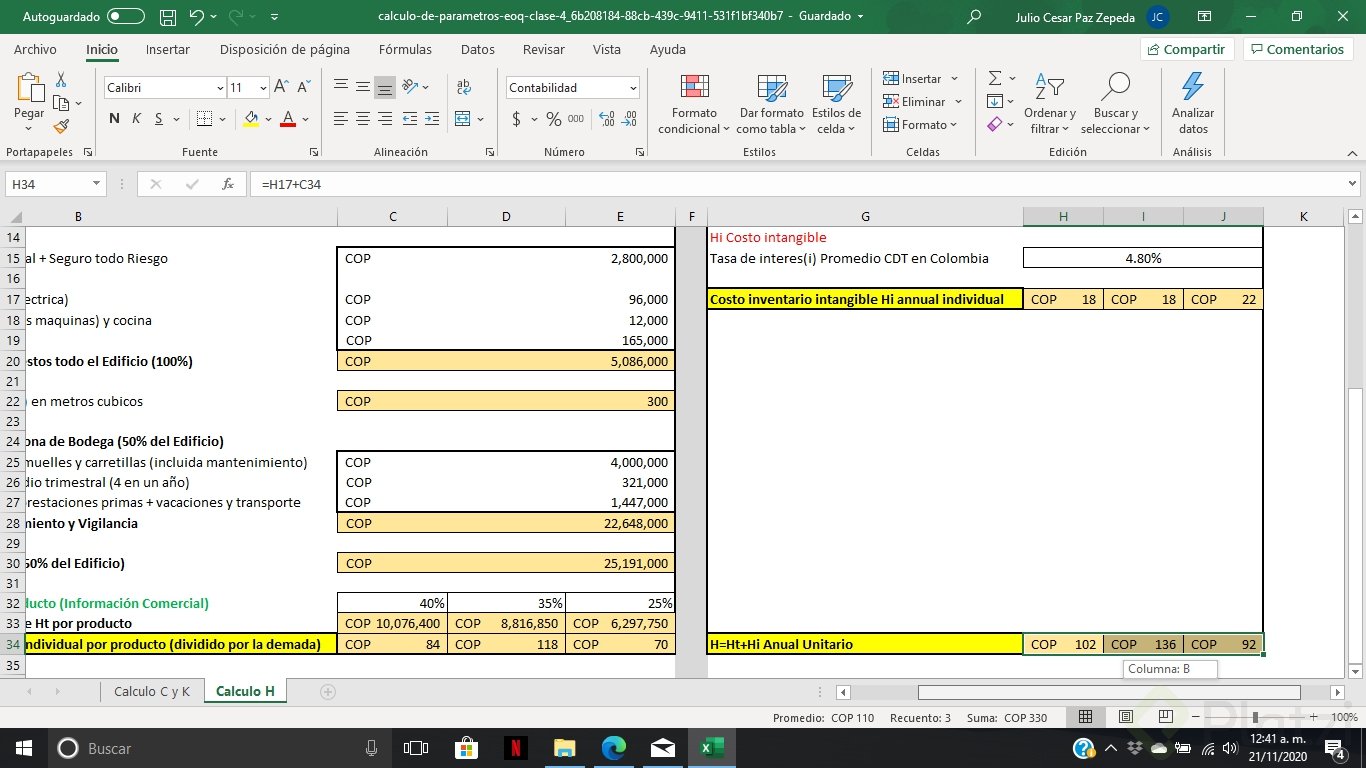
Task: Open Formato condicional options
Action: tap(692, 103)
